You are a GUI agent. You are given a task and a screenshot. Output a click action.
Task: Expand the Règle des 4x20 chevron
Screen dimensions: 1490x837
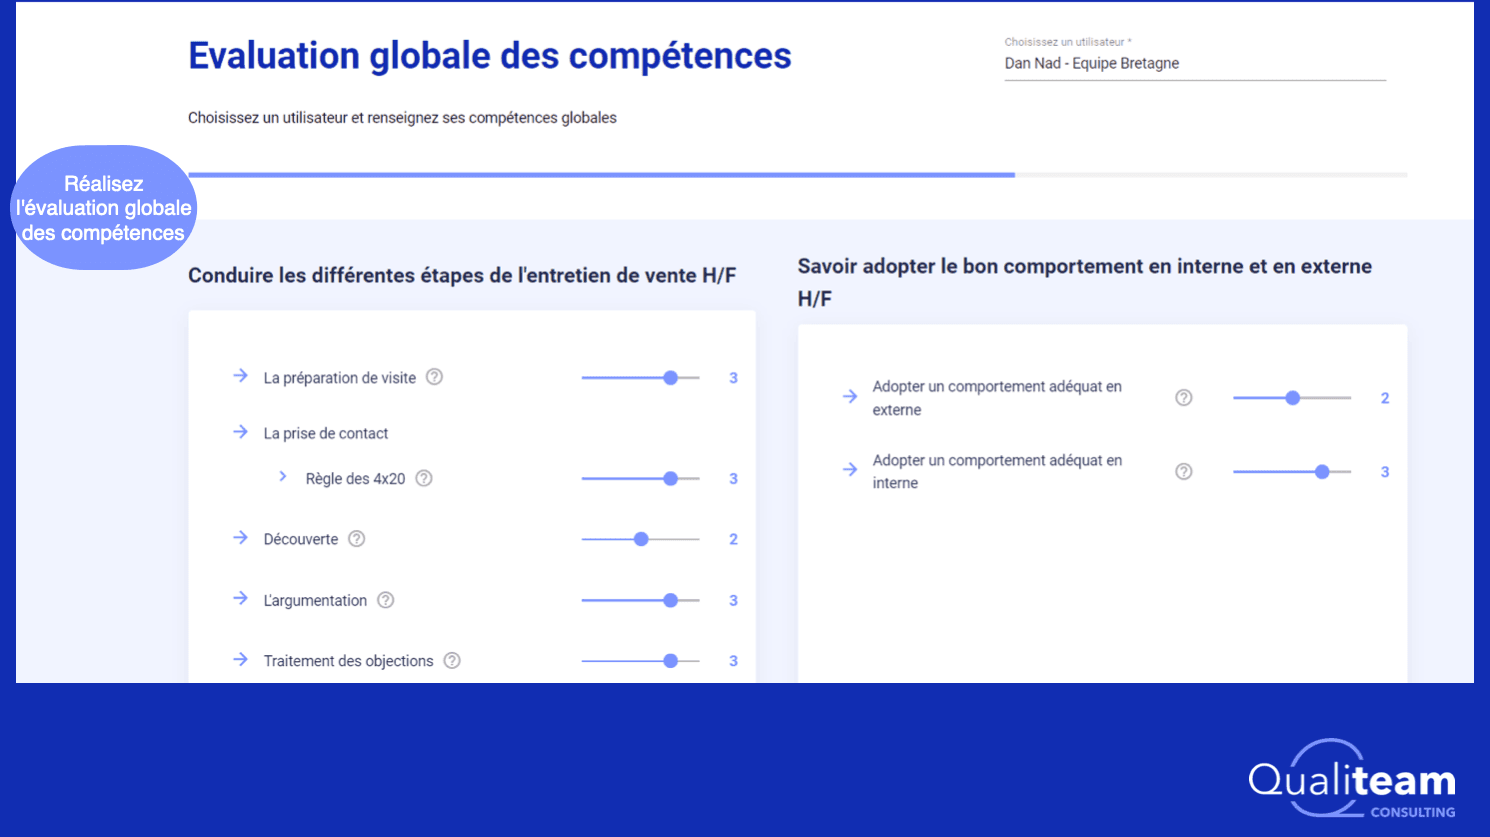[x=283, y=477]
